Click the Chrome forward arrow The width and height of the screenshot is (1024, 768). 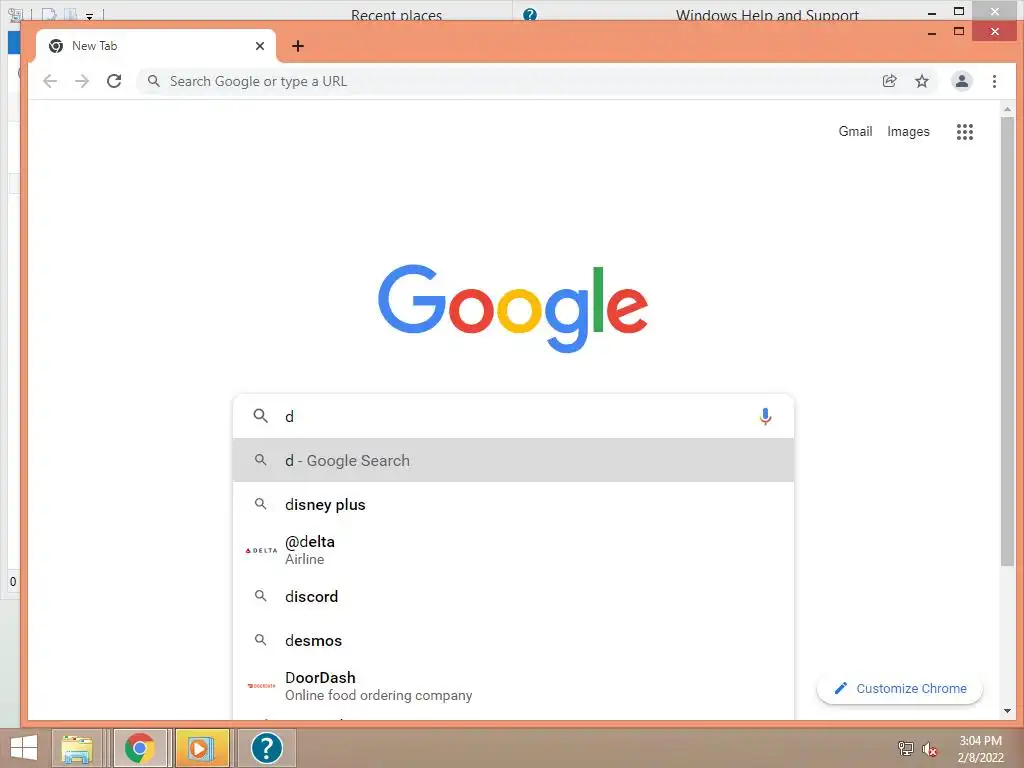[82, 81]
